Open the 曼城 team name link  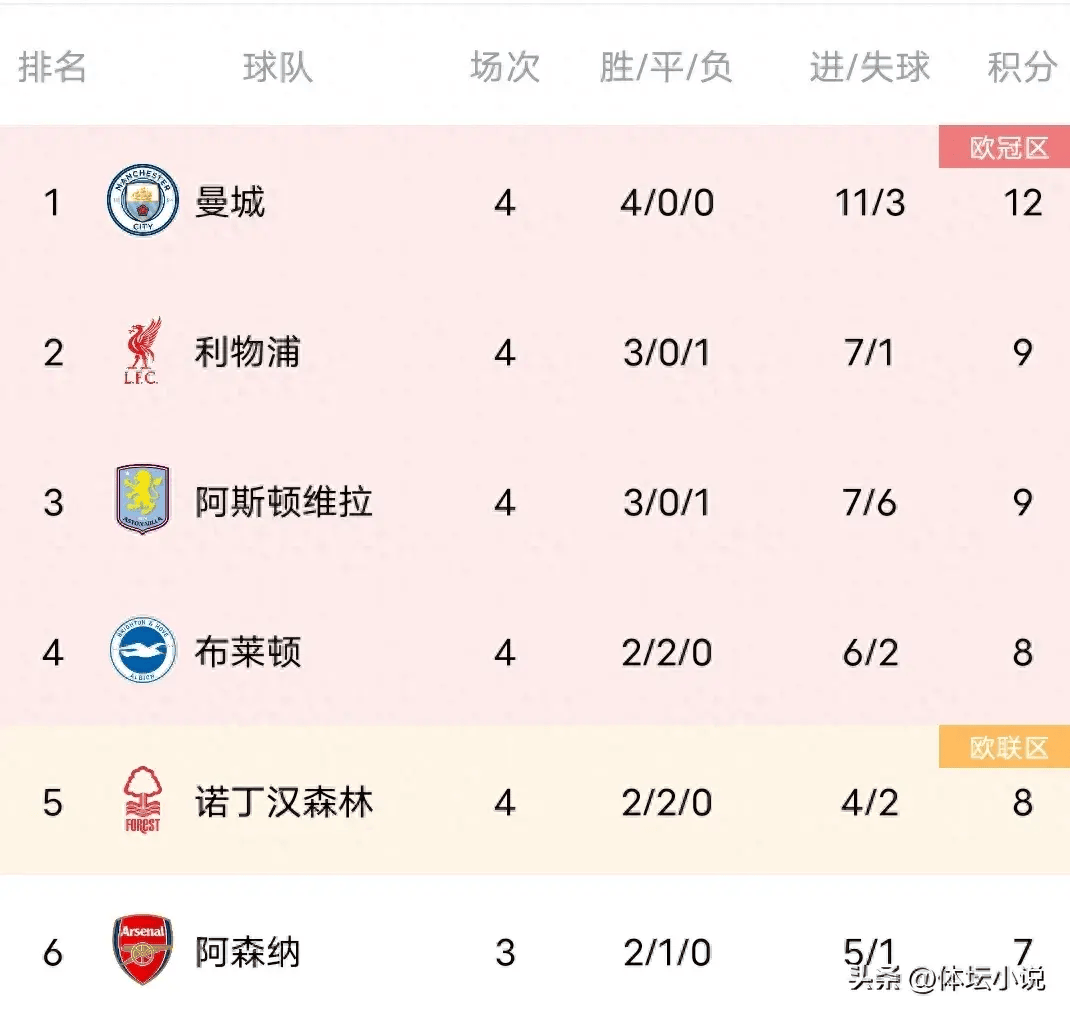coord(230,203)
